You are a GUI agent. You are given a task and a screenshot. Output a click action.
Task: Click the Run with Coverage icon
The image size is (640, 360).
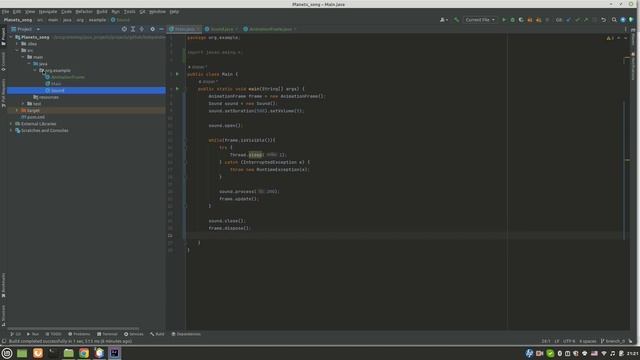521,20
